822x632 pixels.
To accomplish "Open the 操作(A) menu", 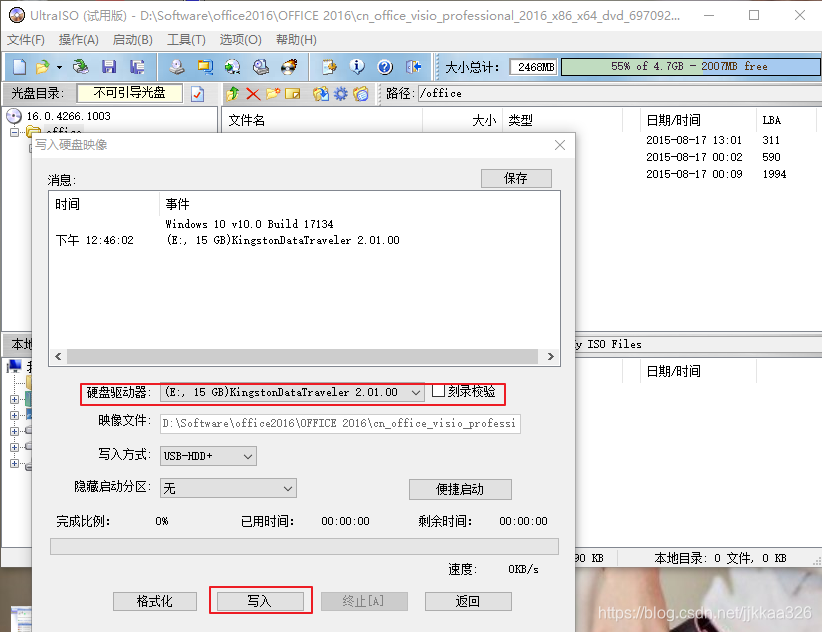I will 79,40.
